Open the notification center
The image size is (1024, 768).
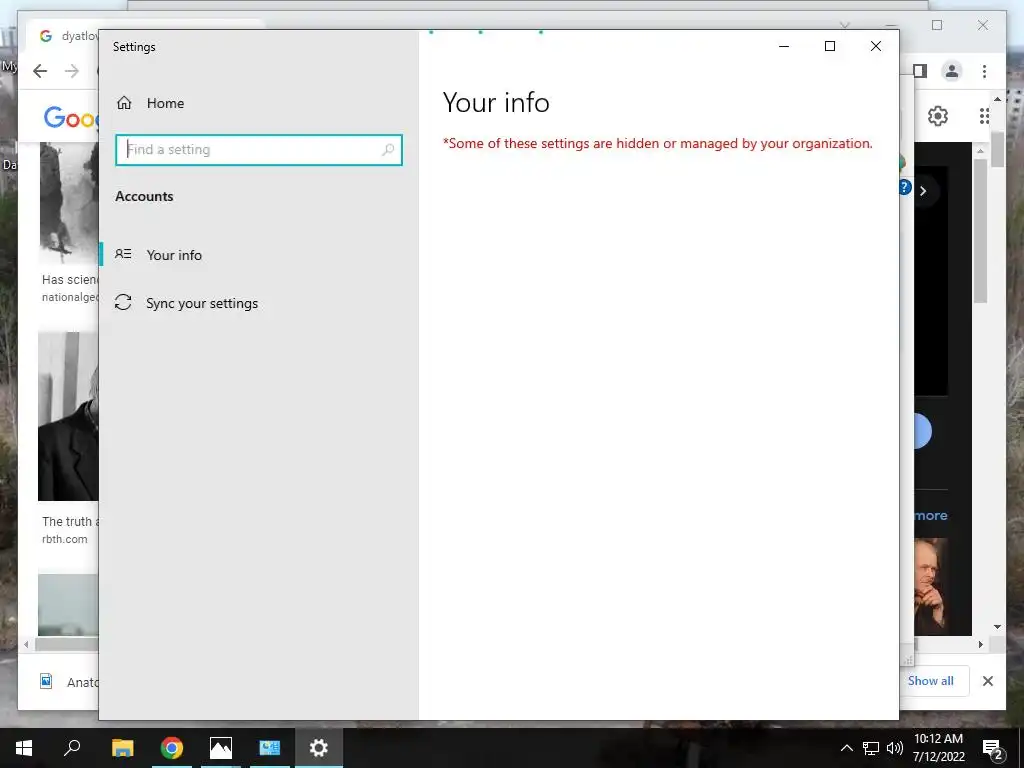992,748
